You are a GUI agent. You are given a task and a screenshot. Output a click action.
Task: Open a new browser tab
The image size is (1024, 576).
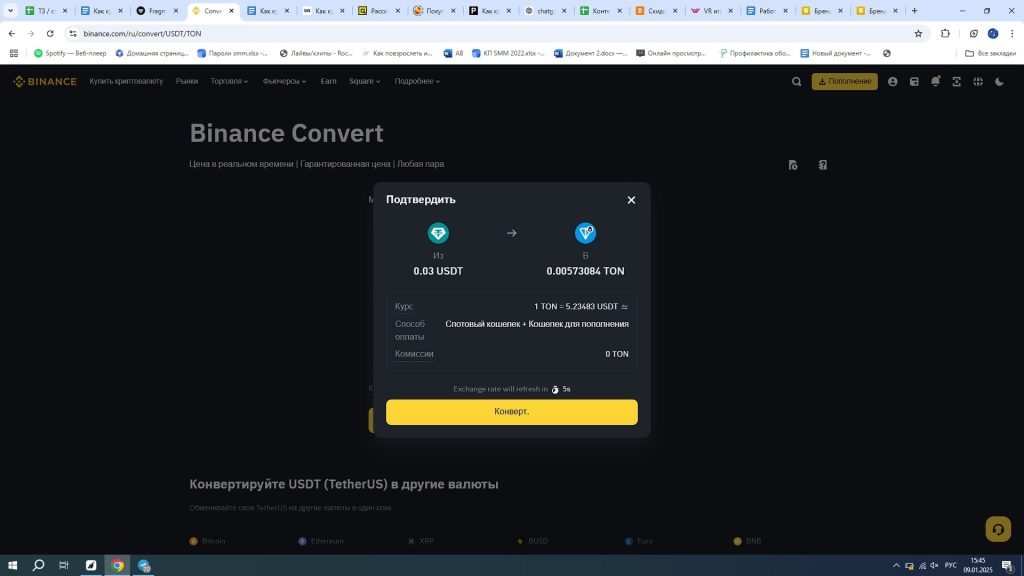tap(914, 10)
